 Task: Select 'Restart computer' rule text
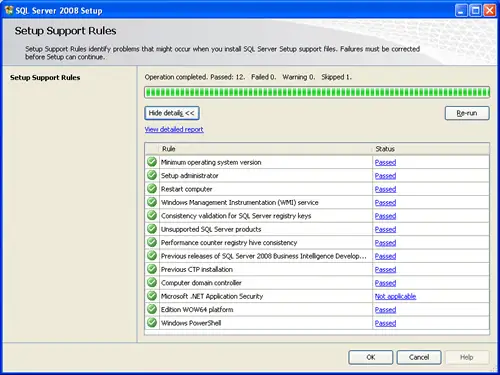(187, 189)
